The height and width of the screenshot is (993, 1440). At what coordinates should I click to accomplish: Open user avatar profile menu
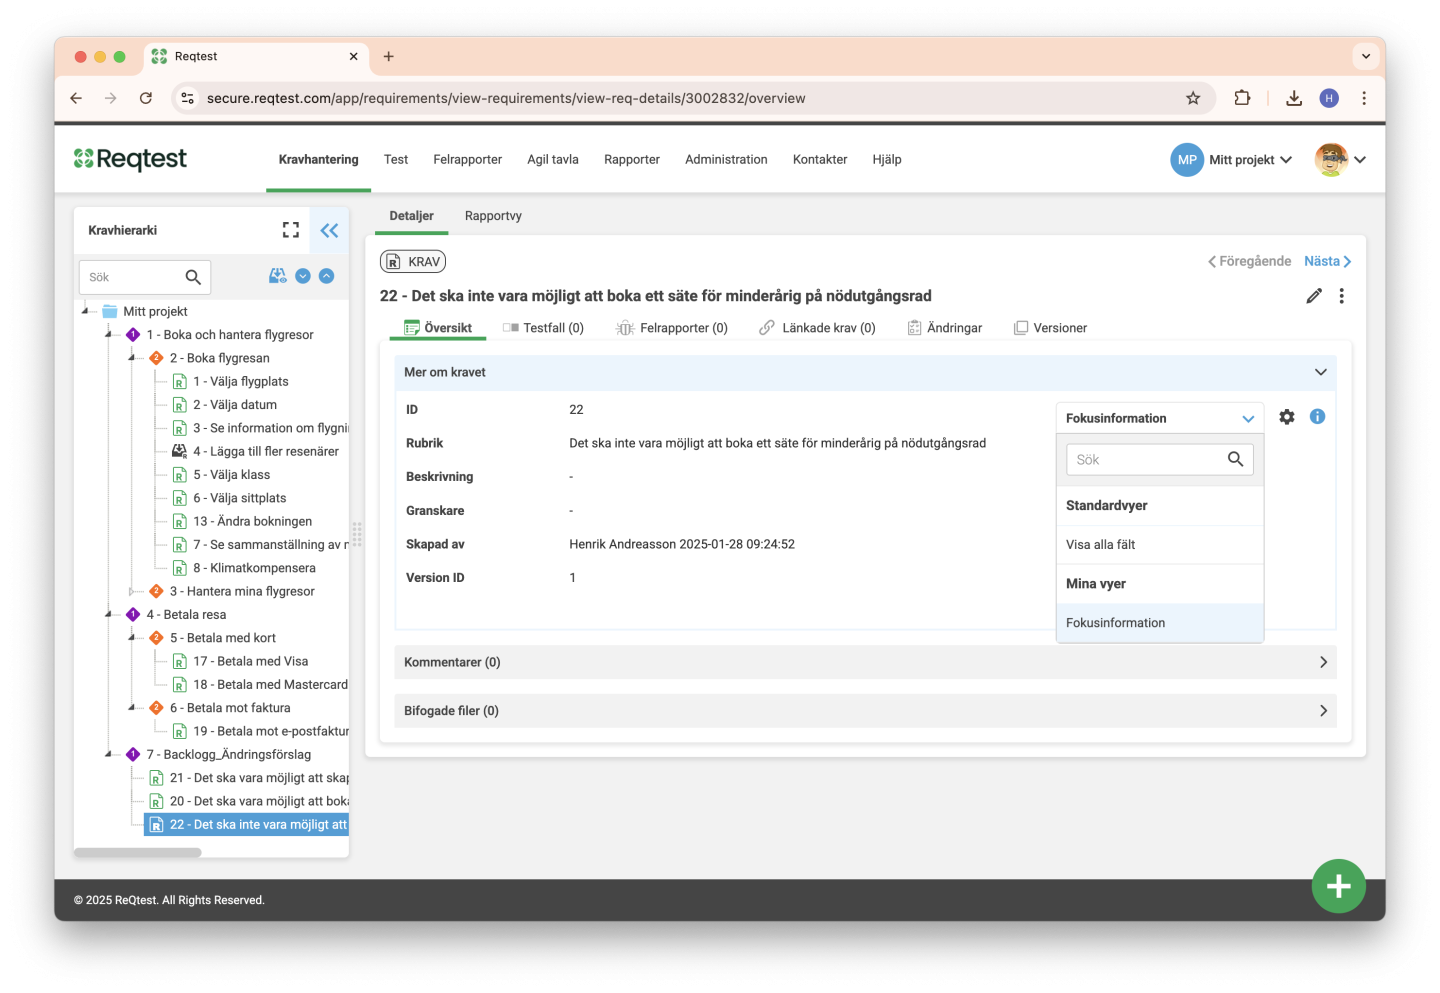(x=1340, y=159)
